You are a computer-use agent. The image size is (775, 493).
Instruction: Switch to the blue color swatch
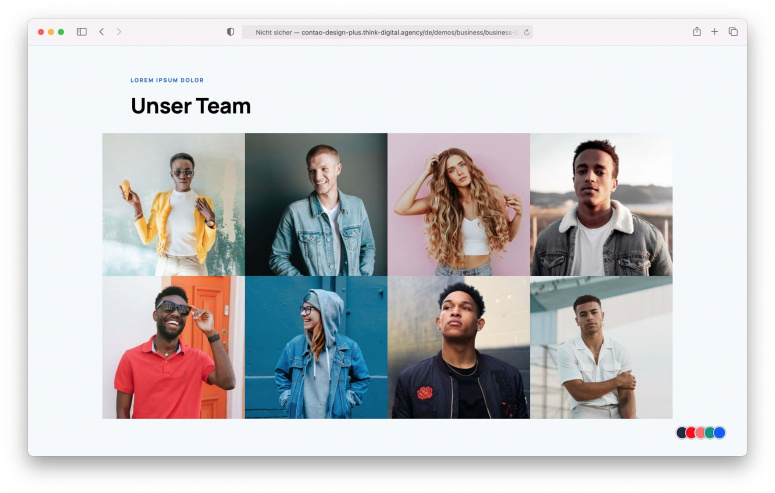pyautogui.click(x=720, y=432)
